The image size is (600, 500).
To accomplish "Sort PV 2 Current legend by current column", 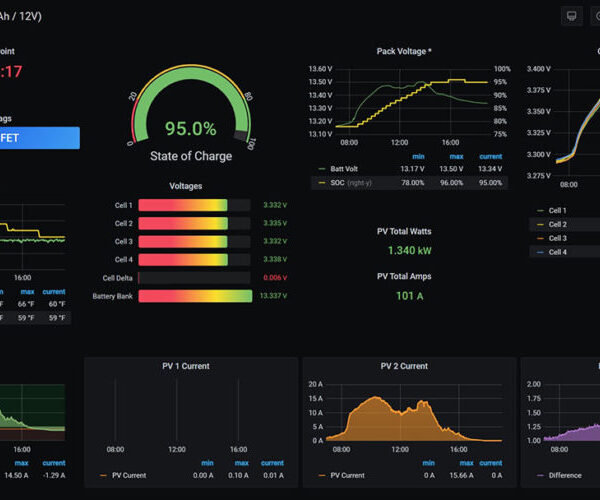I will pyautogui.click(x=490, y=463).
